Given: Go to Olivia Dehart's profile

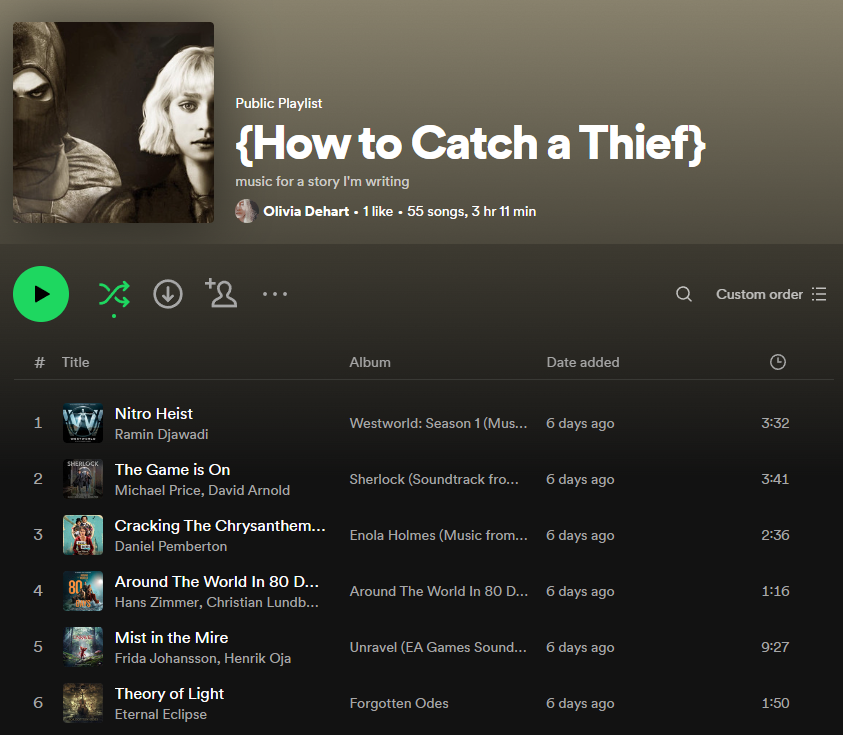Looking at the screenshot, I should [x=306, y=211].
